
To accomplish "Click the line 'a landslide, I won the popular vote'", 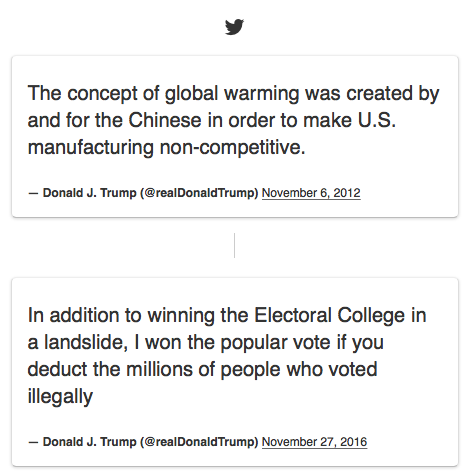I will pyautogui.click(x=179, y=342).
